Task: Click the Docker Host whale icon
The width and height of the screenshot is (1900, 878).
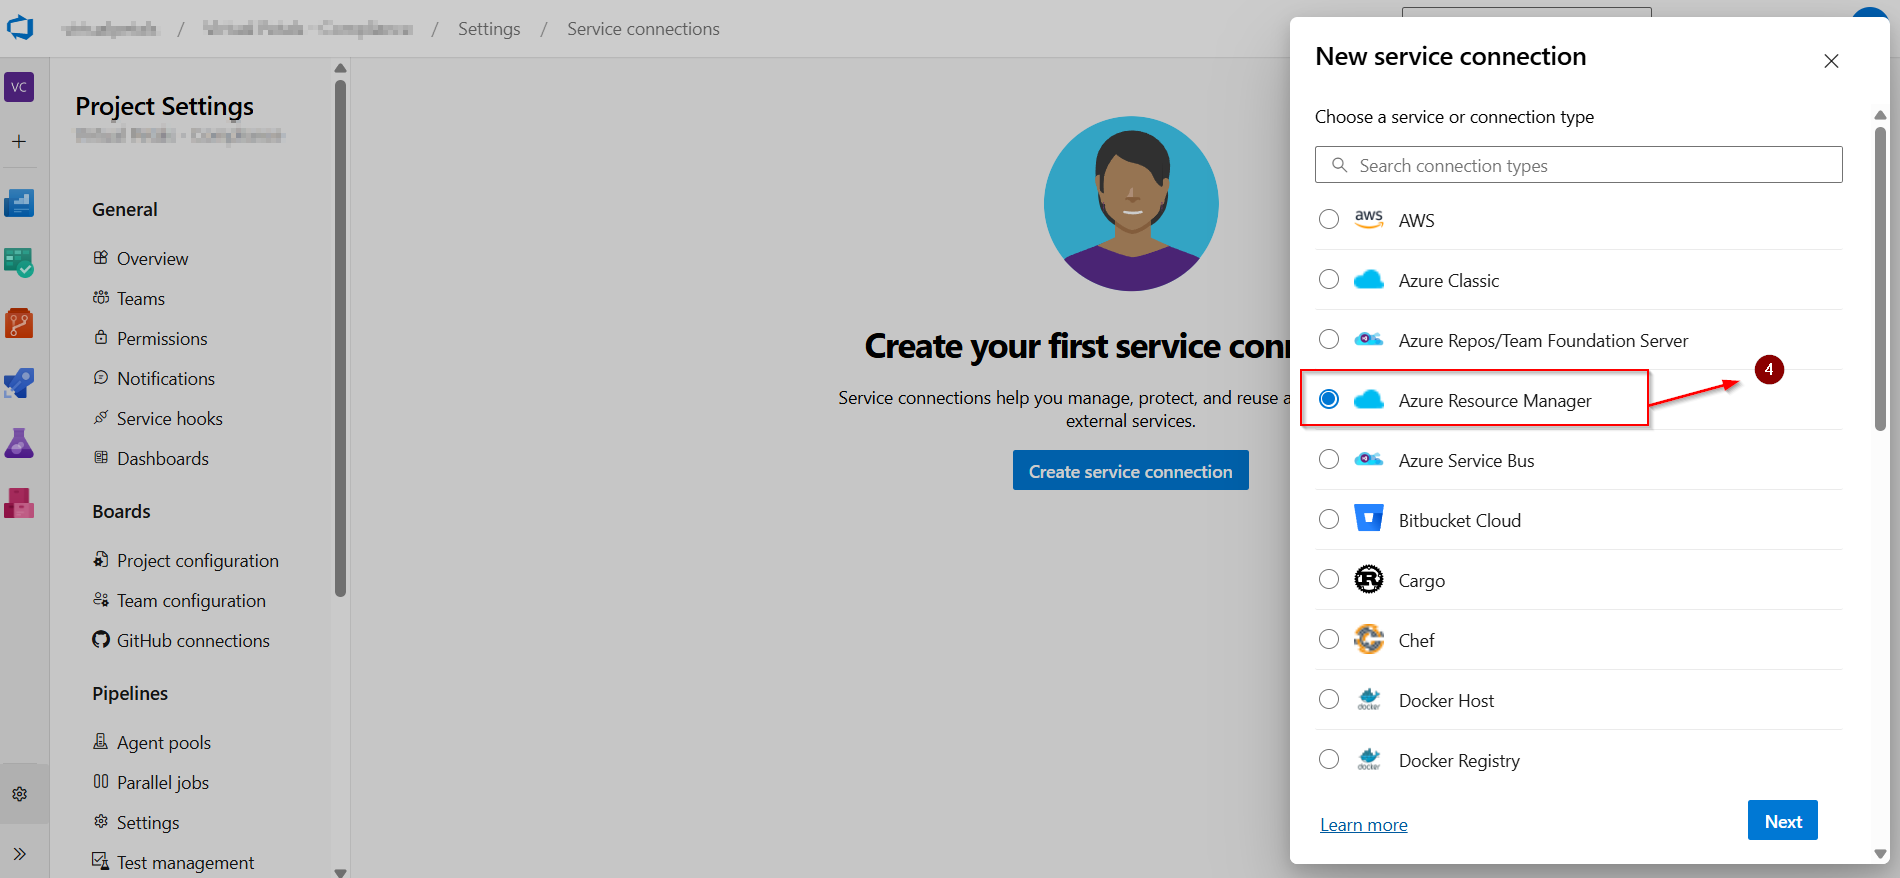Action: pyautogui.click(x=1369, y=699)
